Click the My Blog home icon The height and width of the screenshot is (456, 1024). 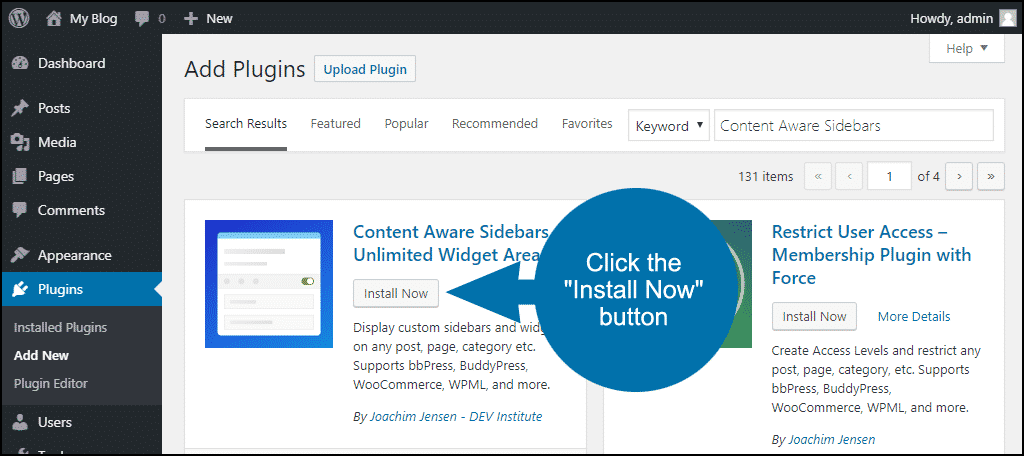tap(54, 18)
